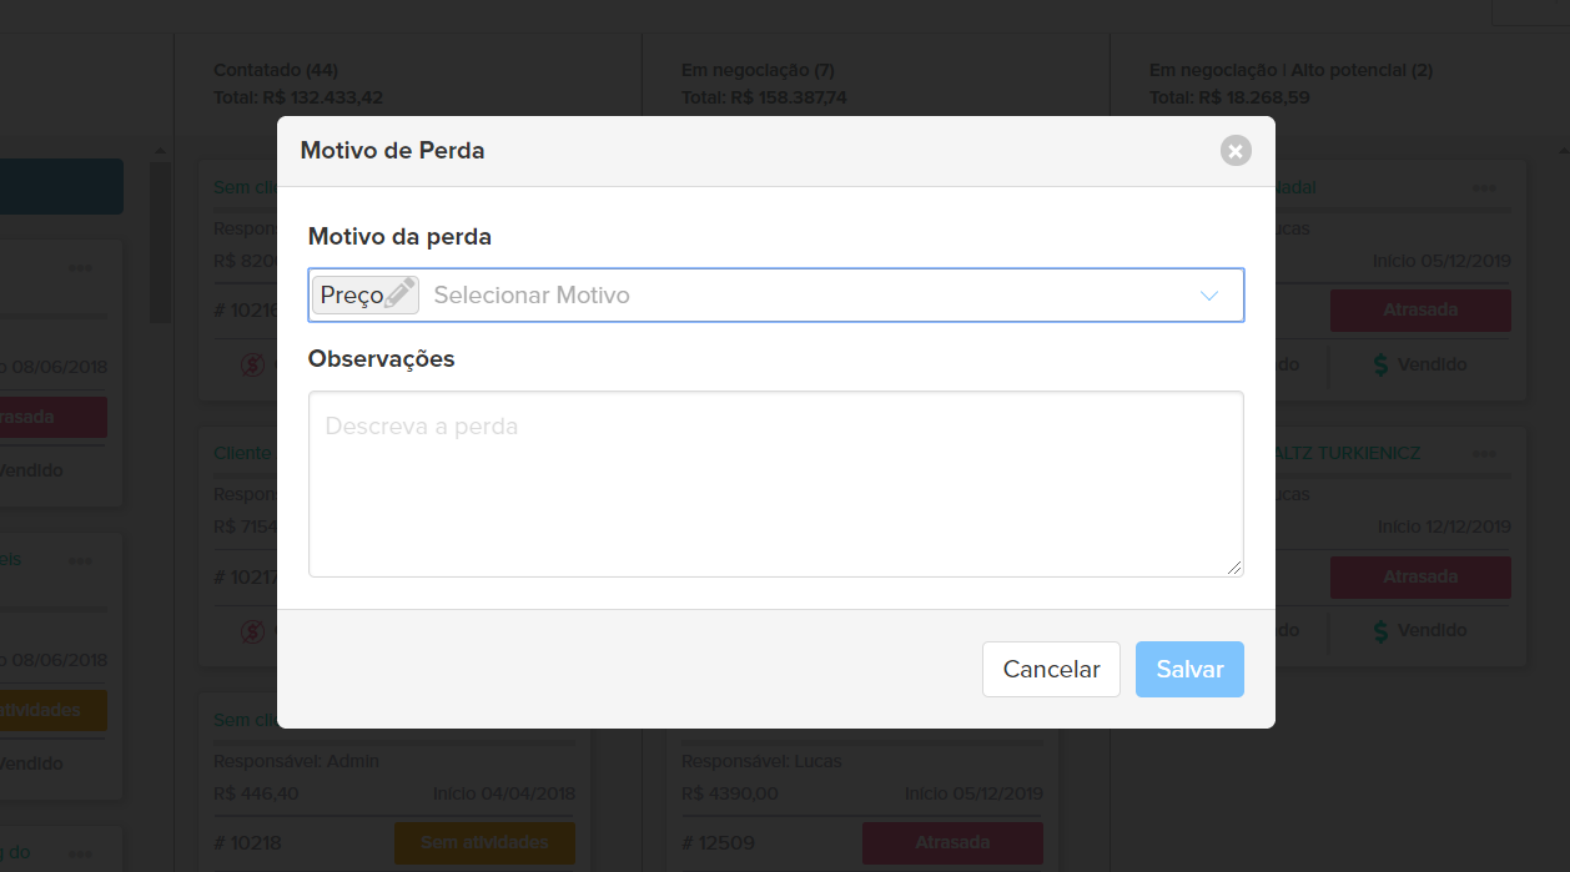Click Atrasada badge on card #12509

coord(952,843)
